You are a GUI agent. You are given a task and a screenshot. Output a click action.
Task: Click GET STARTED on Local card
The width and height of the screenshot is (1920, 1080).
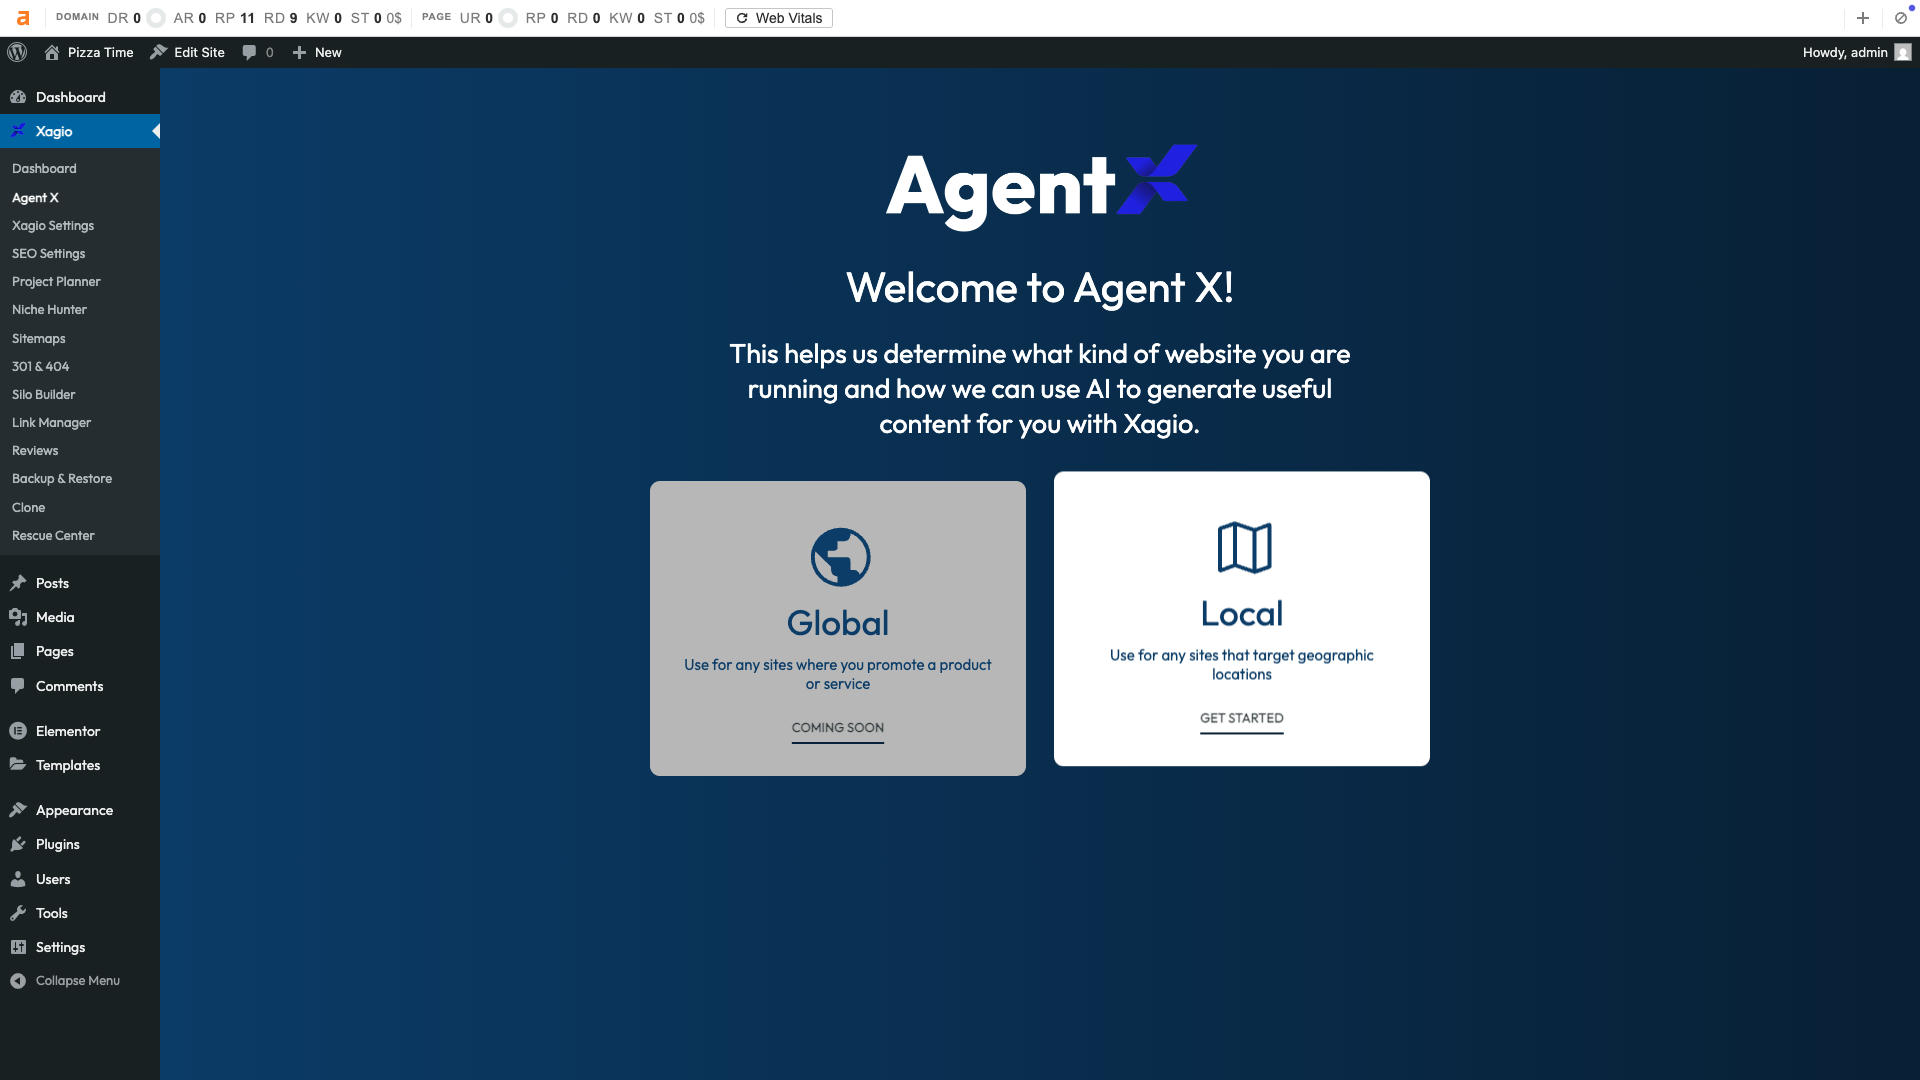1241,718
